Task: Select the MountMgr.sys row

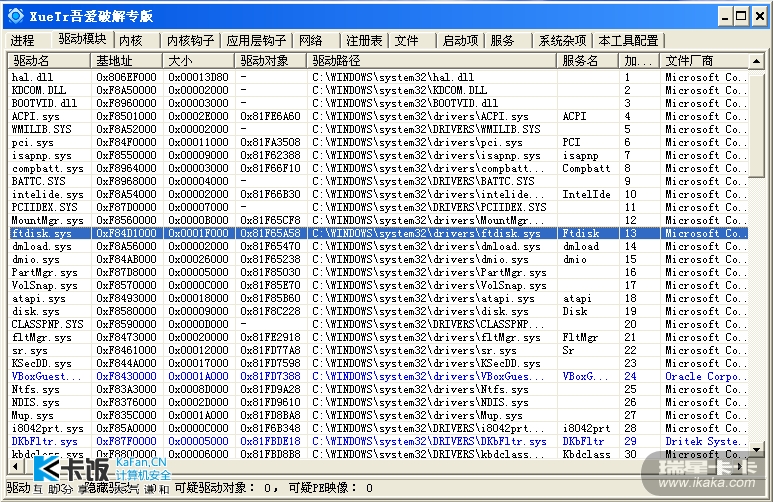Action: point(378,220)
